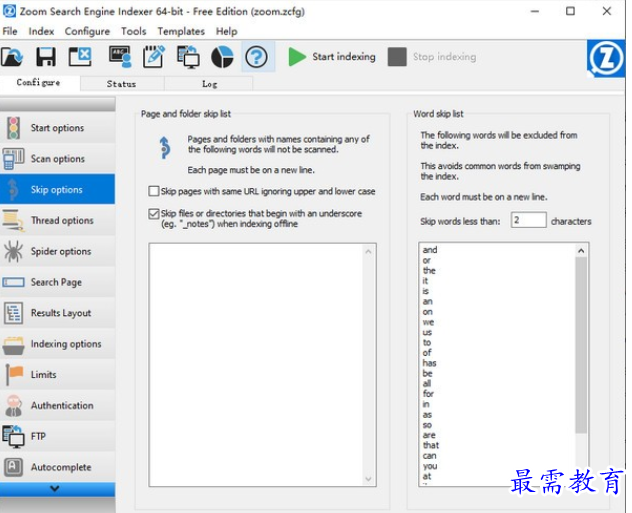The image size is (632, 513).
Task: Select the word 'you' in skip list
Action: point(430,466)
